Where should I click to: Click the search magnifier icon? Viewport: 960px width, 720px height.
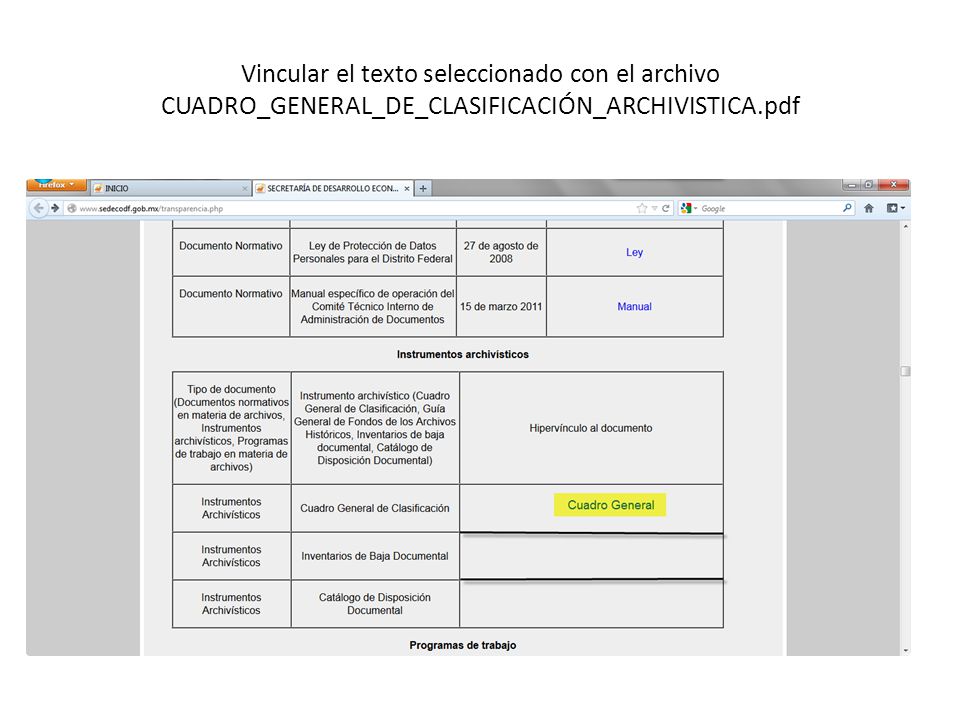(x=847, y=208)
